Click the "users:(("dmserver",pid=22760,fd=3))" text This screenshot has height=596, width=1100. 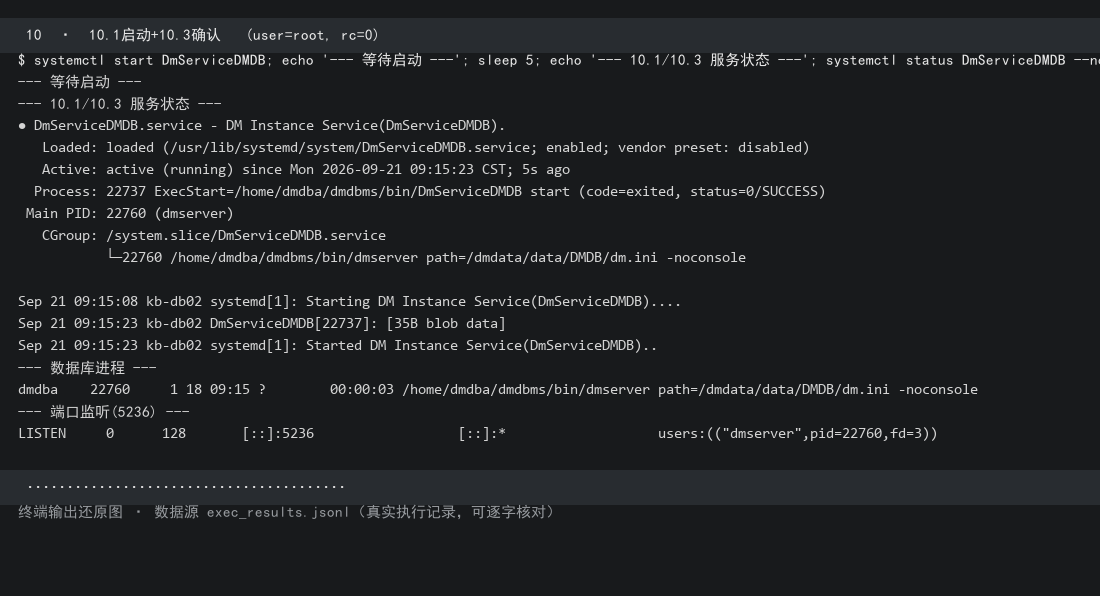click(798, 433)
